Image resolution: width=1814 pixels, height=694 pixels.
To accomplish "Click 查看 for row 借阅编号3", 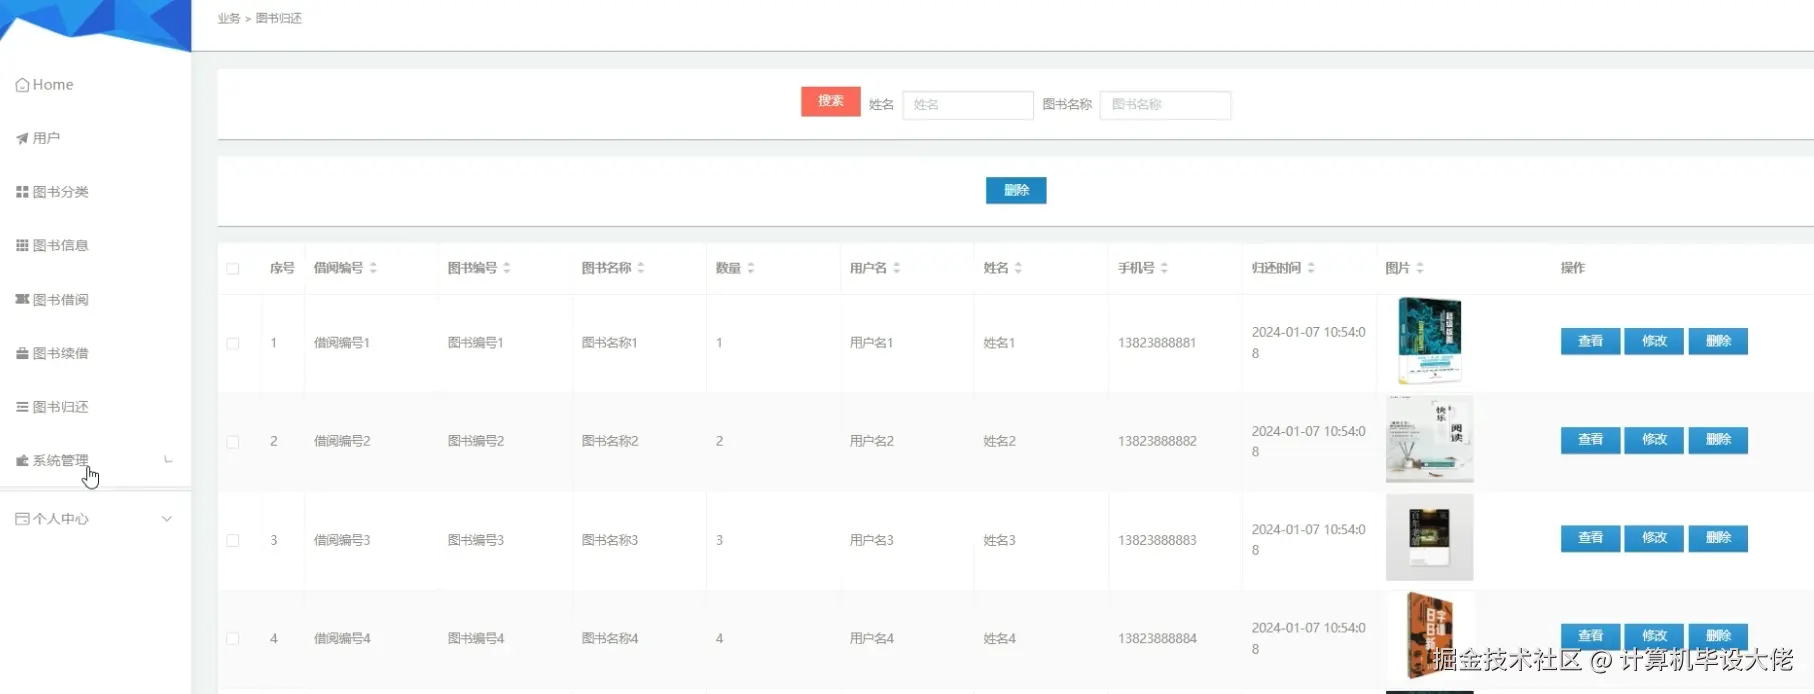I will [x=1590, y=538].
